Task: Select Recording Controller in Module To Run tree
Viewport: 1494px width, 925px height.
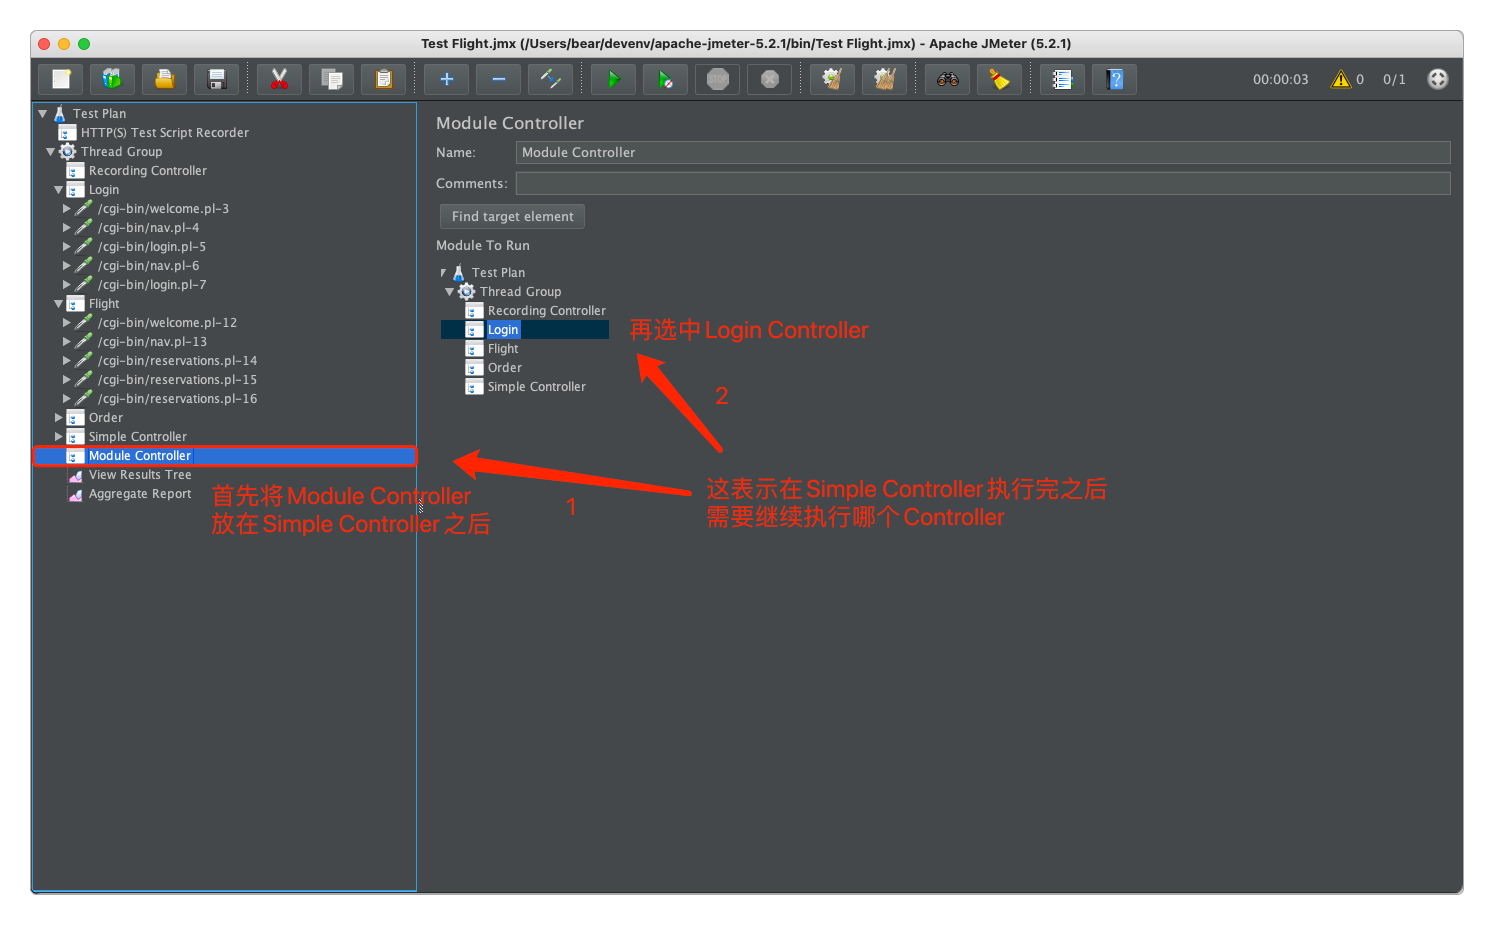Action: [547, 311]
